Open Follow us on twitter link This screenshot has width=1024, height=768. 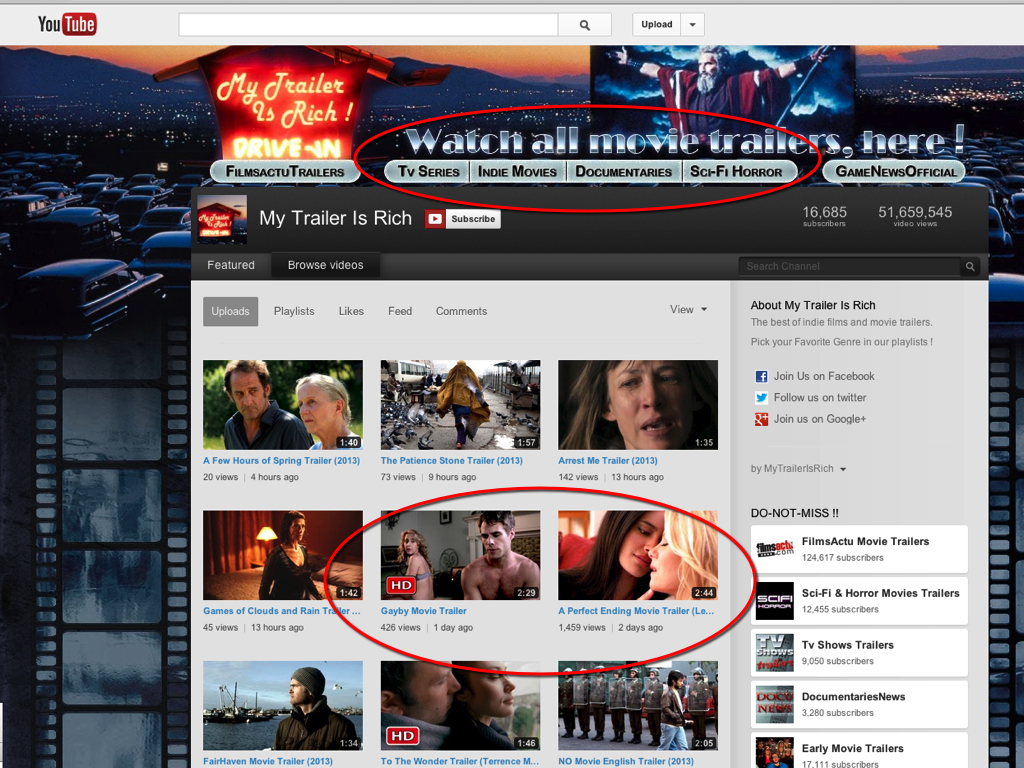[x=820, y=398]
